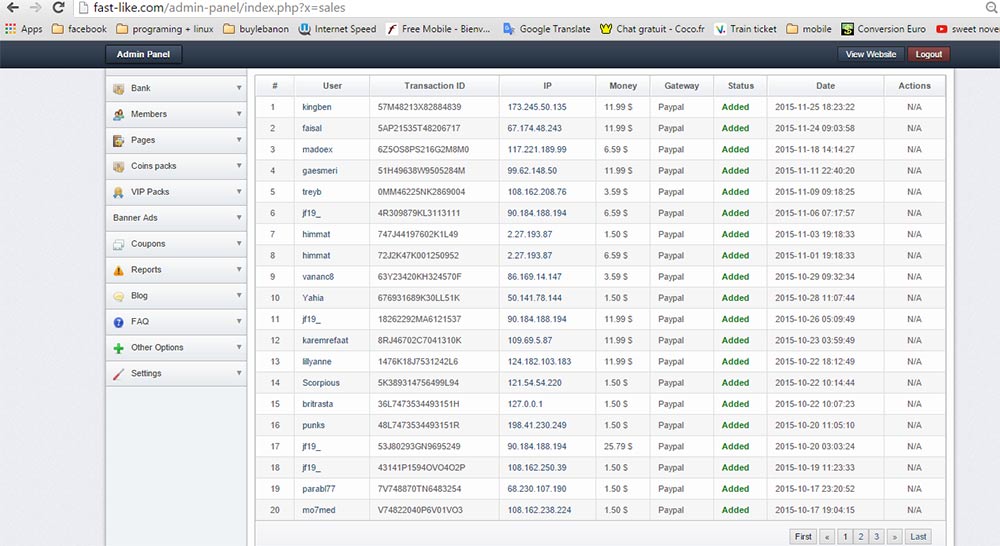
Task: Open the Apps grid bookmark icon
Action: click(10, 29)
